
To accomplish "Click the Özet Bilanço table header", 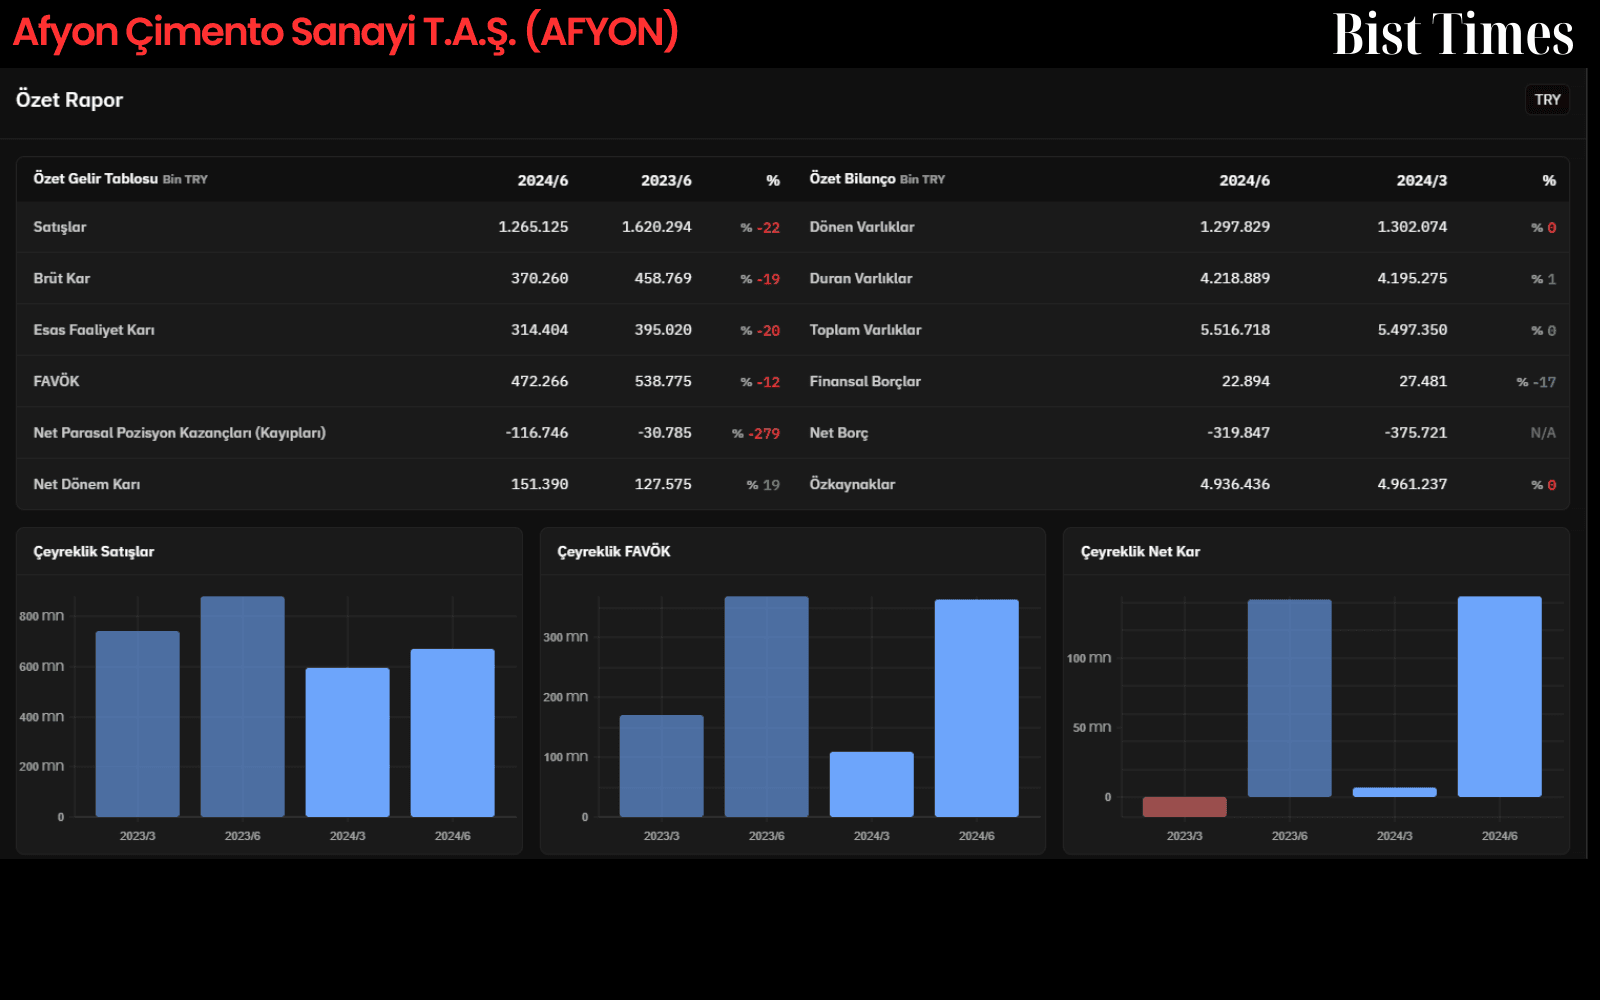I will [877, 179].
